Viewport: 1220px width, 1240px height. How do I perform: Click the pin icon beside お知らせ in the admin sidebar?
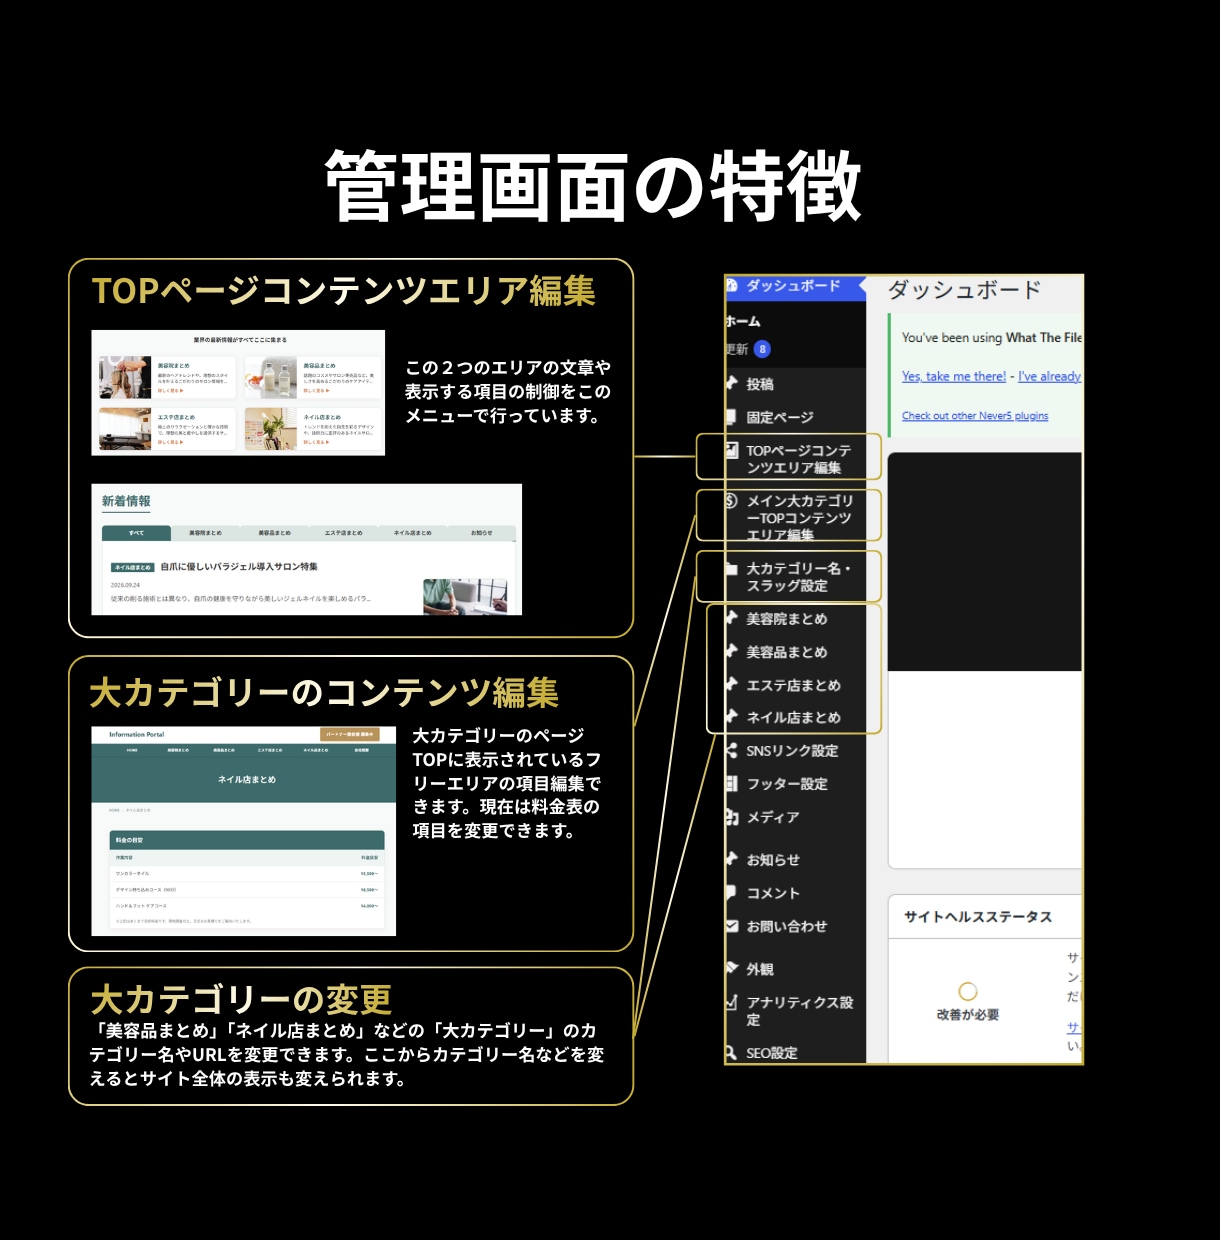tap(732, 859)
